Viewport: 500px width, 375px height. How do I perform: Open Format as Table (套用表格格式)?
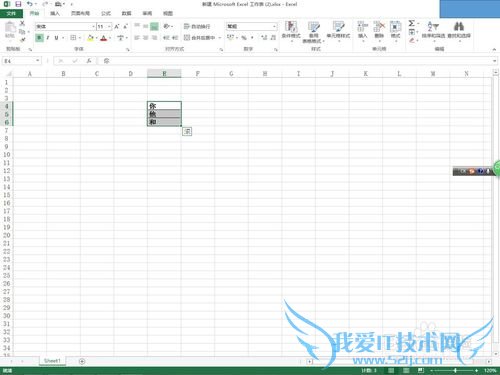coord(313,32)
